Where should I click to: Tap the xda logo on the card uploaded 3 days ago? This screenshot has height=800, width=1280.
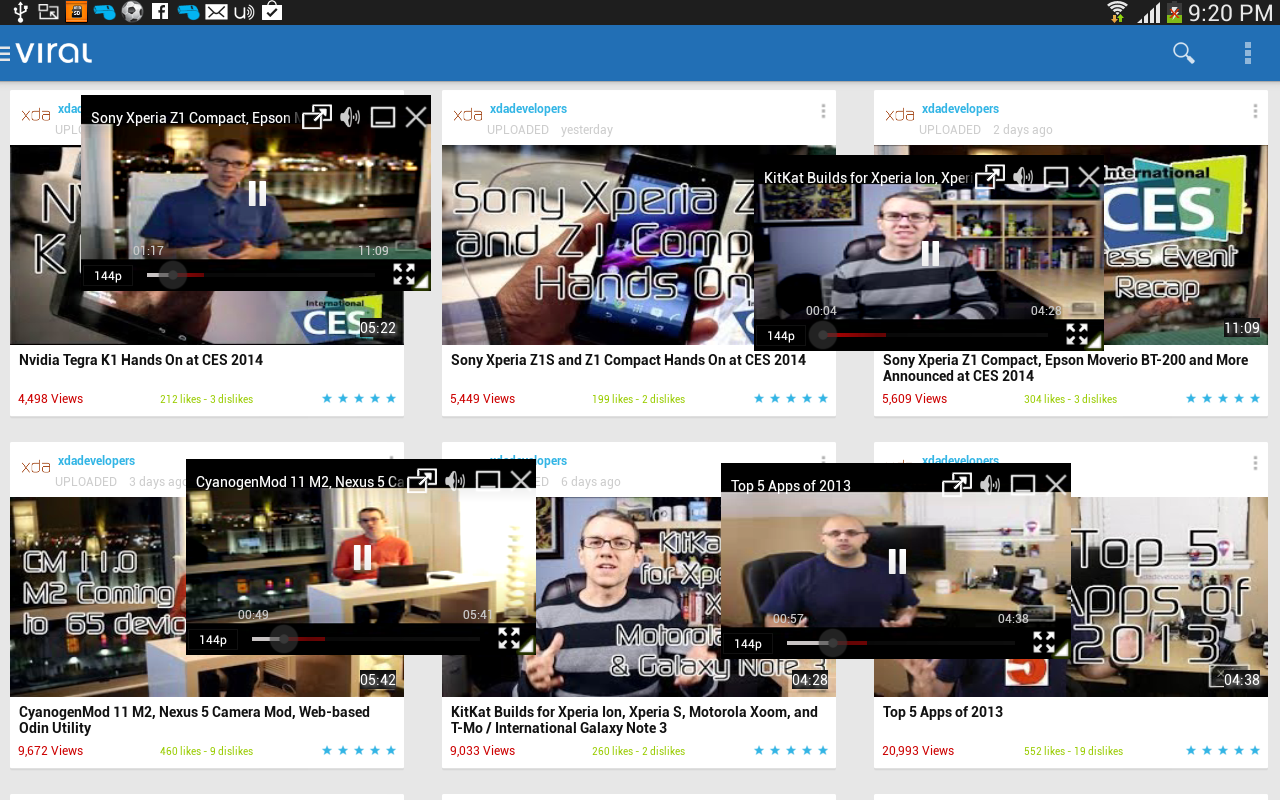point(36,467)
